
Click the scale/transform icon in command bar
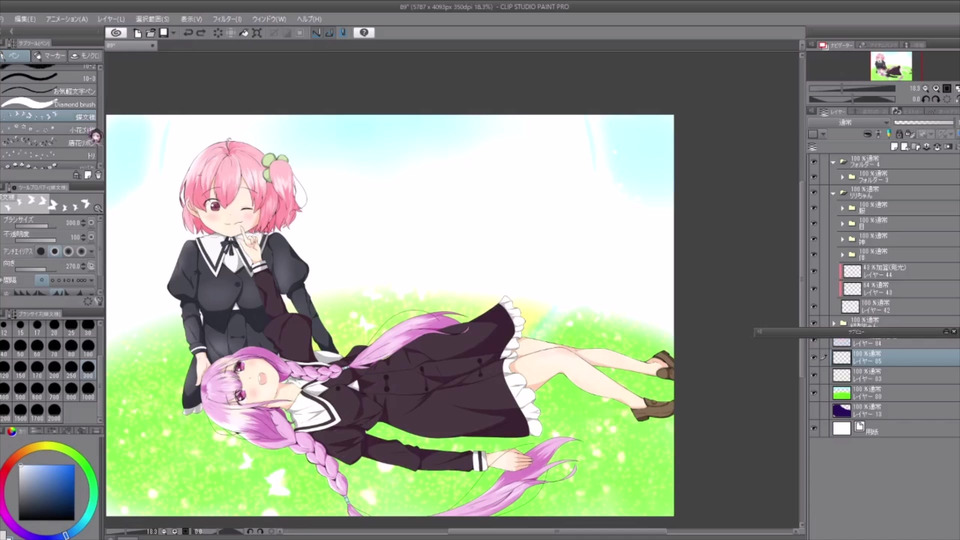tap(257, 33)
